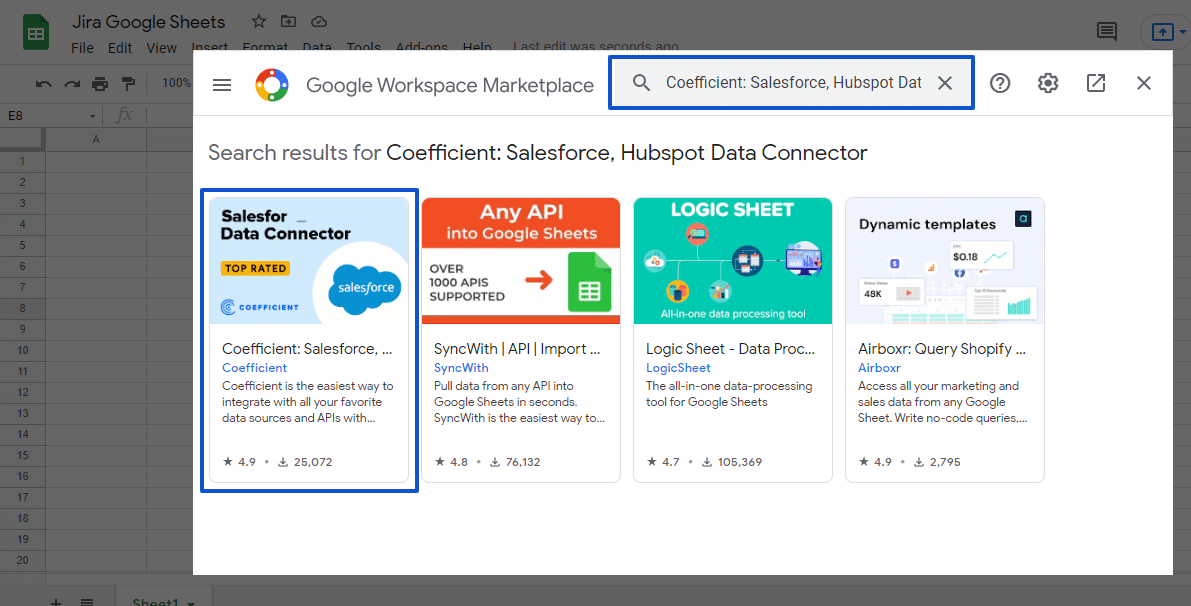Click the LogicSheet developer link

[678, 368]
